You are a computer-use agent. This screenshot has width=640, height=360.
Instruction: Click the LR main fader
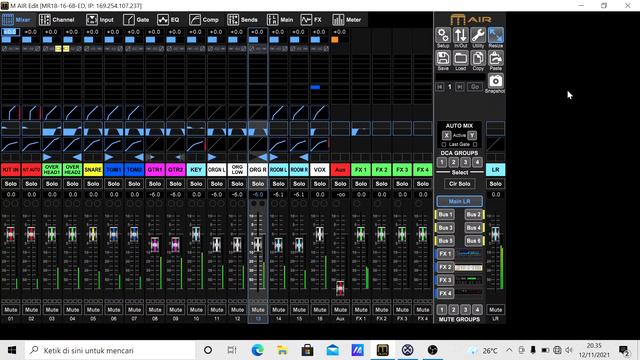[x=495, y=234]
